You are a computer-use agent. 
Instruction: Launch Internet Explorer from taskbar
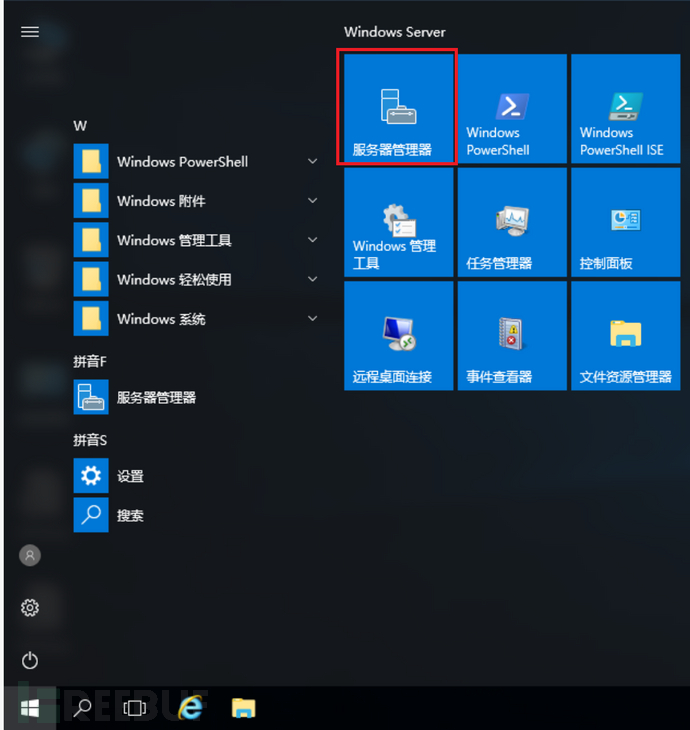click(190, 708)
